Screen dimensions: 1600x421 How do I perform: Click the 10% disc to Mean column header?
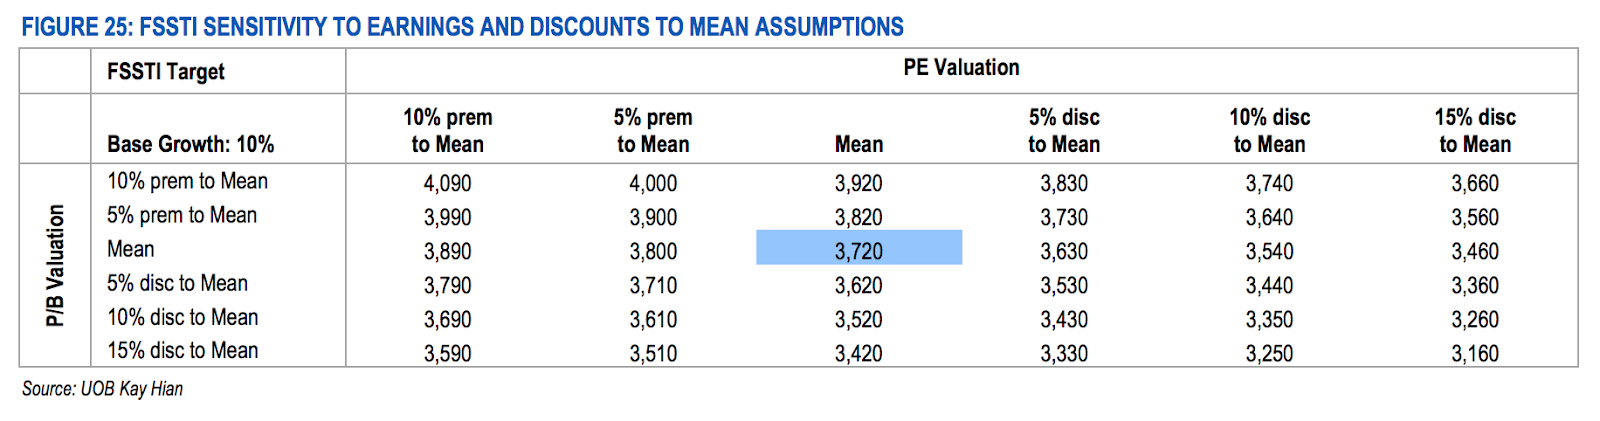click(x=1270, y=131)
